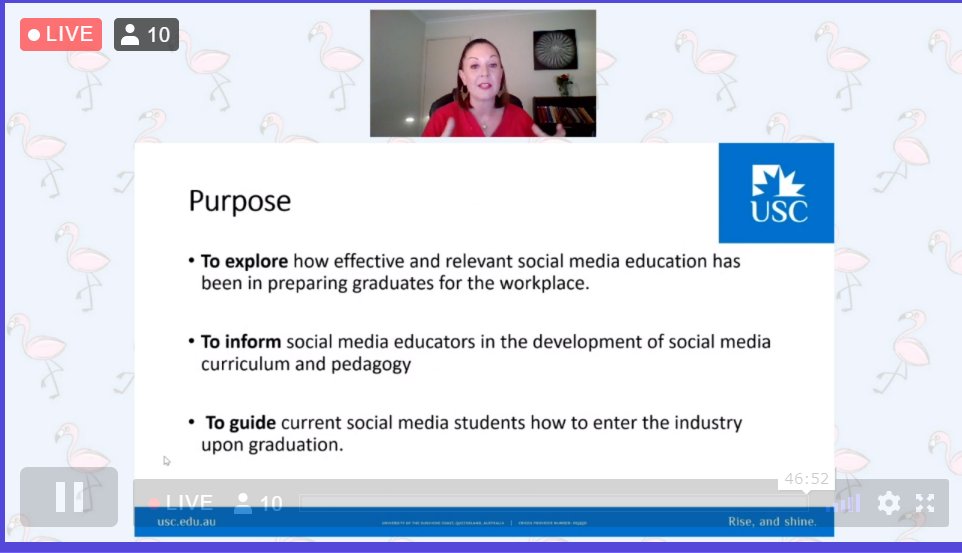Seek on the stream progress bar
This screenshot has height=553, width=962.
553,503
